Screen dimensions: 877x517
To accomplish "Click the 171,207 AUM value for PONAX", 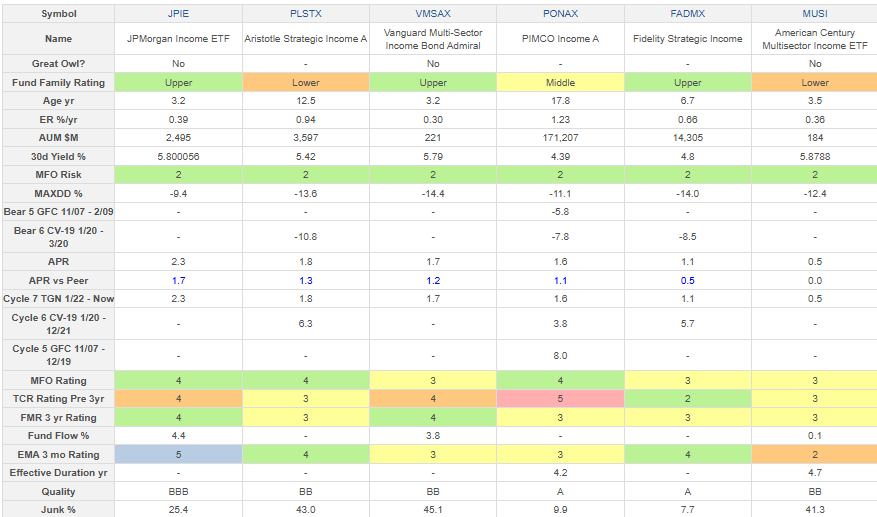I will [559, 137].
